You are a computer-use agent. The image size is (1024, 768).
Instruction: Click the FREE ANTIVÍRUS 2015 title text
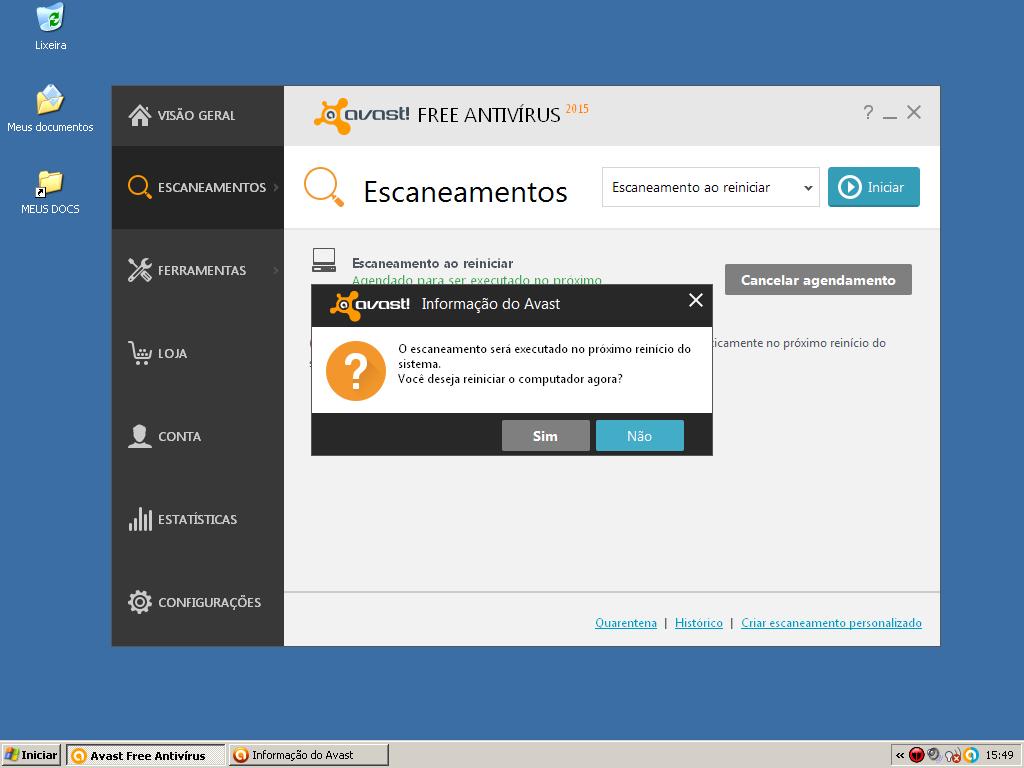click(503, 114)
